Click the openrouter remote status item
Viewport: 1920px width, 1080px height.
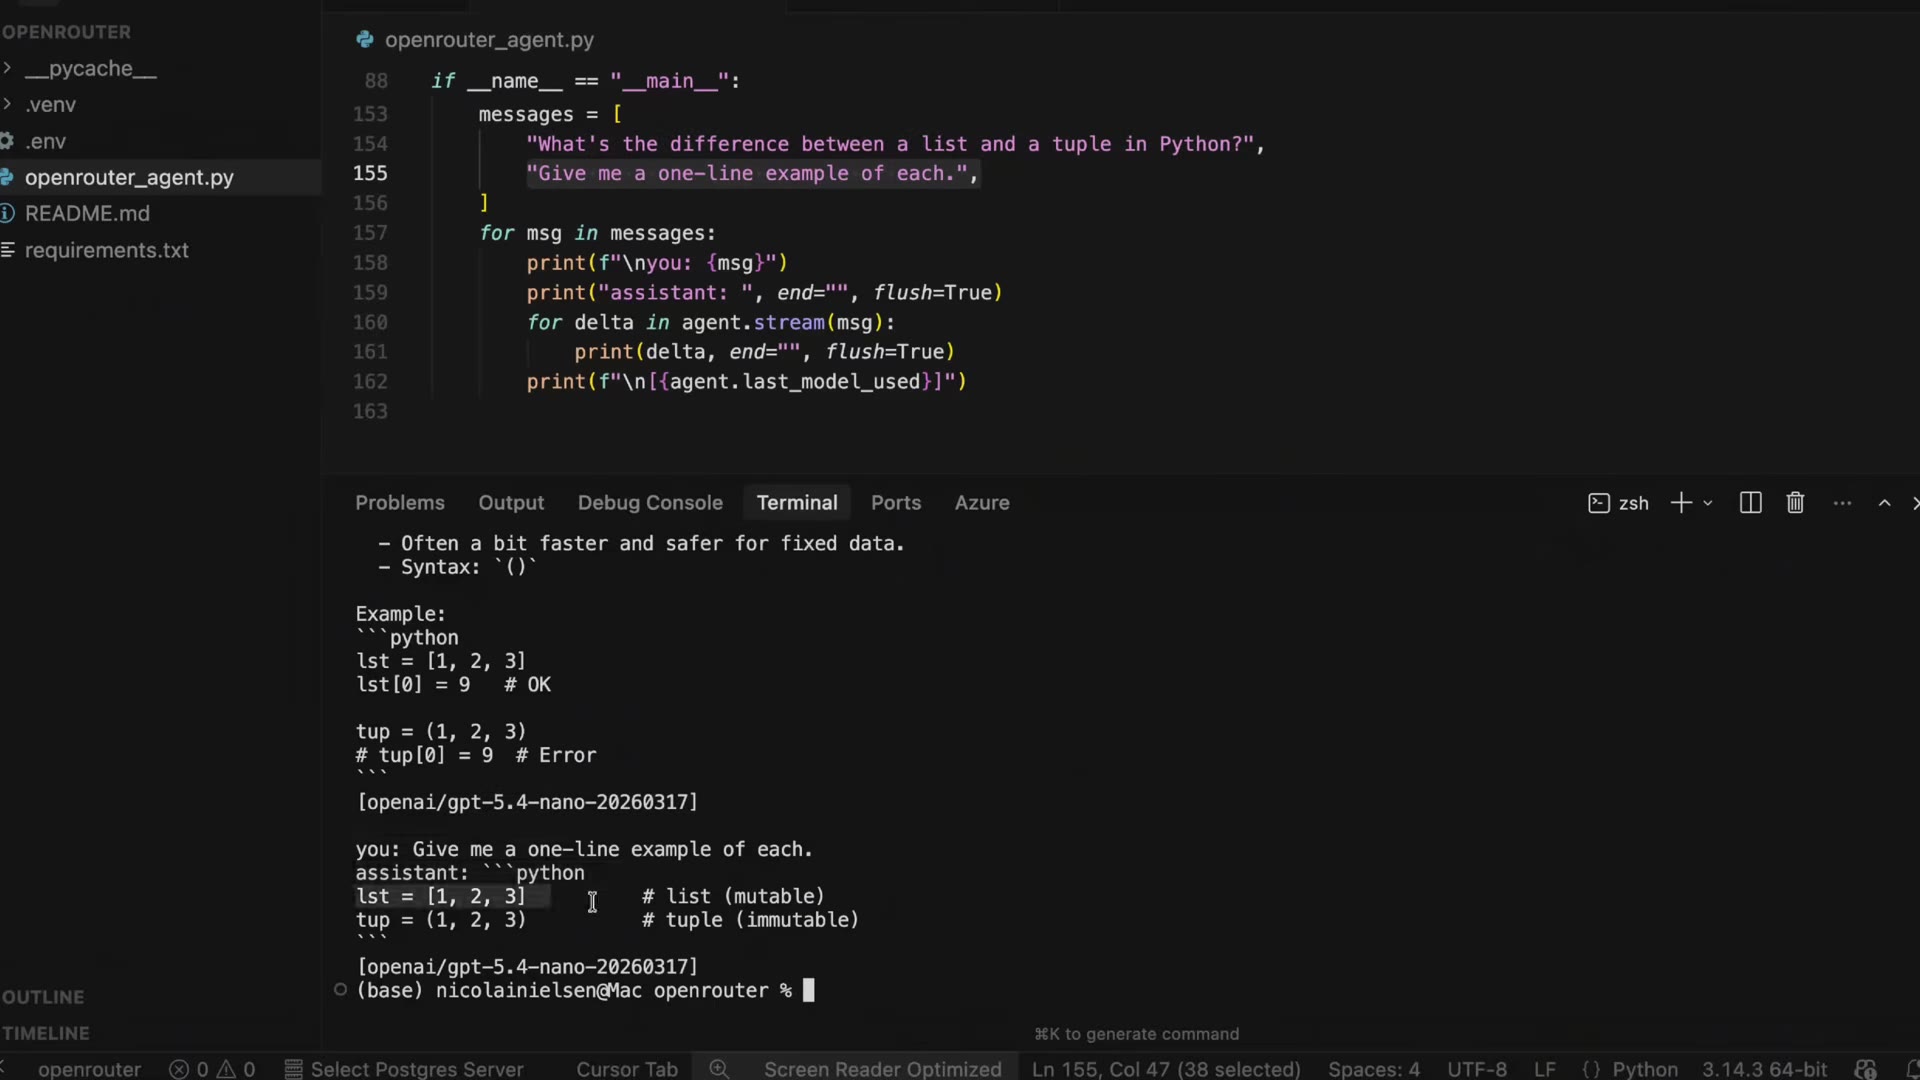point(89,1069)
